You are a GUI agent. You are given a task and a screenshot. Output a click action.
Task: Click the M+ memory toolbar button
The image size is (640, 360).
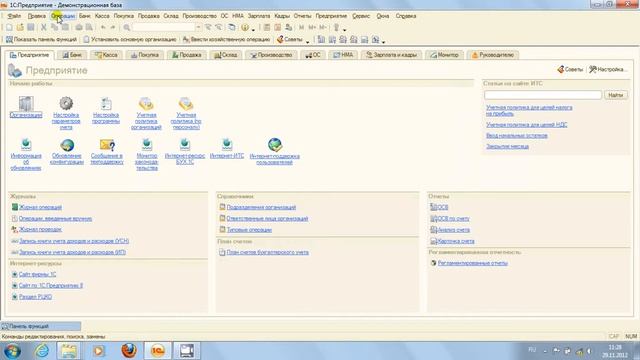point(312,27)
